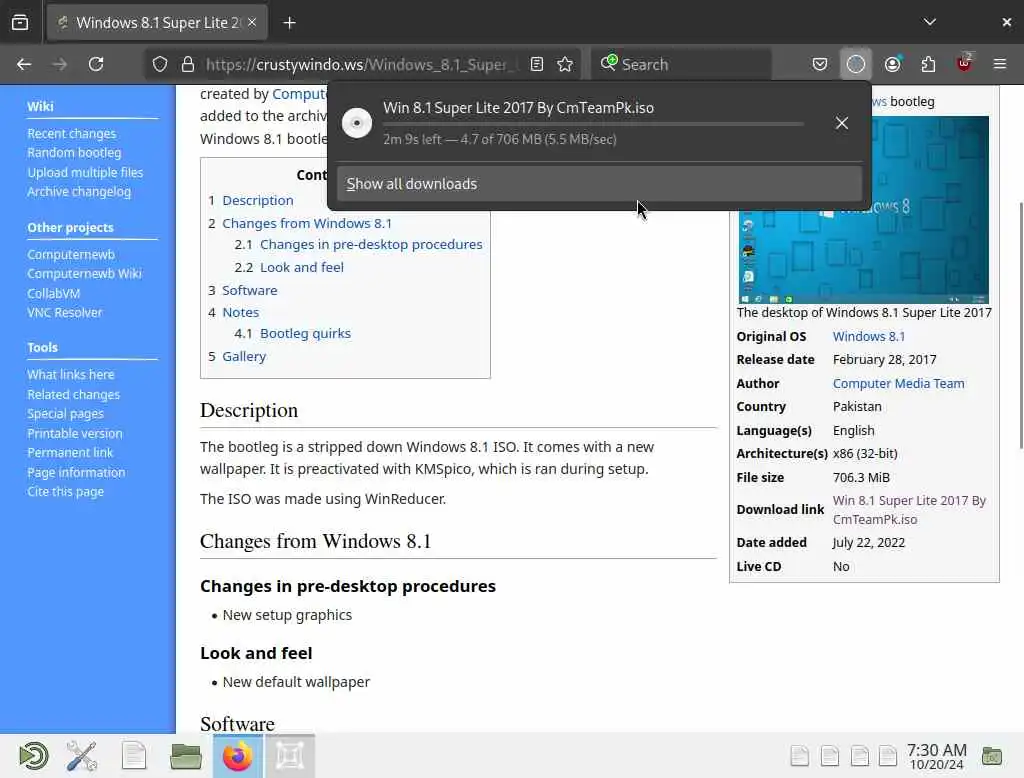Open the text document icon in taskbar
Viewport: 1024px width, 778px height.
click(x=134, y=756)
